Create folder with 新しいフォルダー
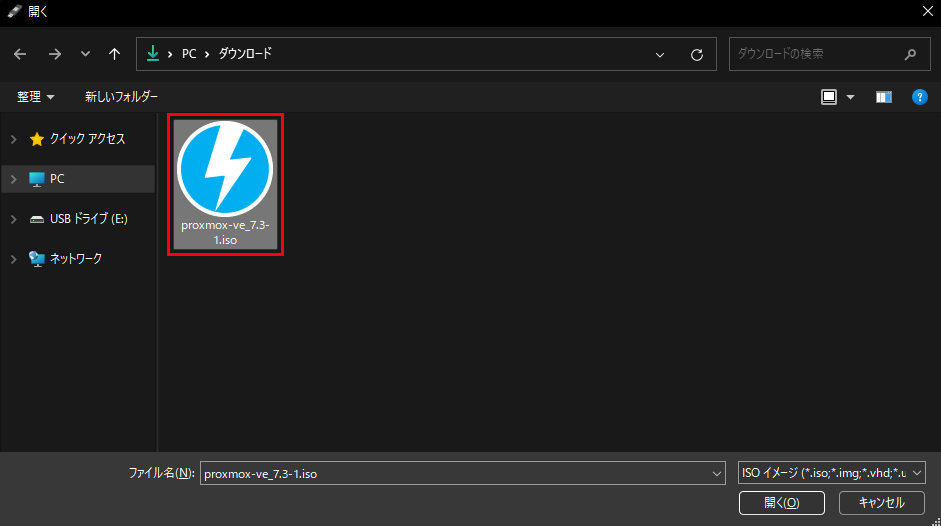Viewport: 941px width, 526px height. (x=121, y=97)
